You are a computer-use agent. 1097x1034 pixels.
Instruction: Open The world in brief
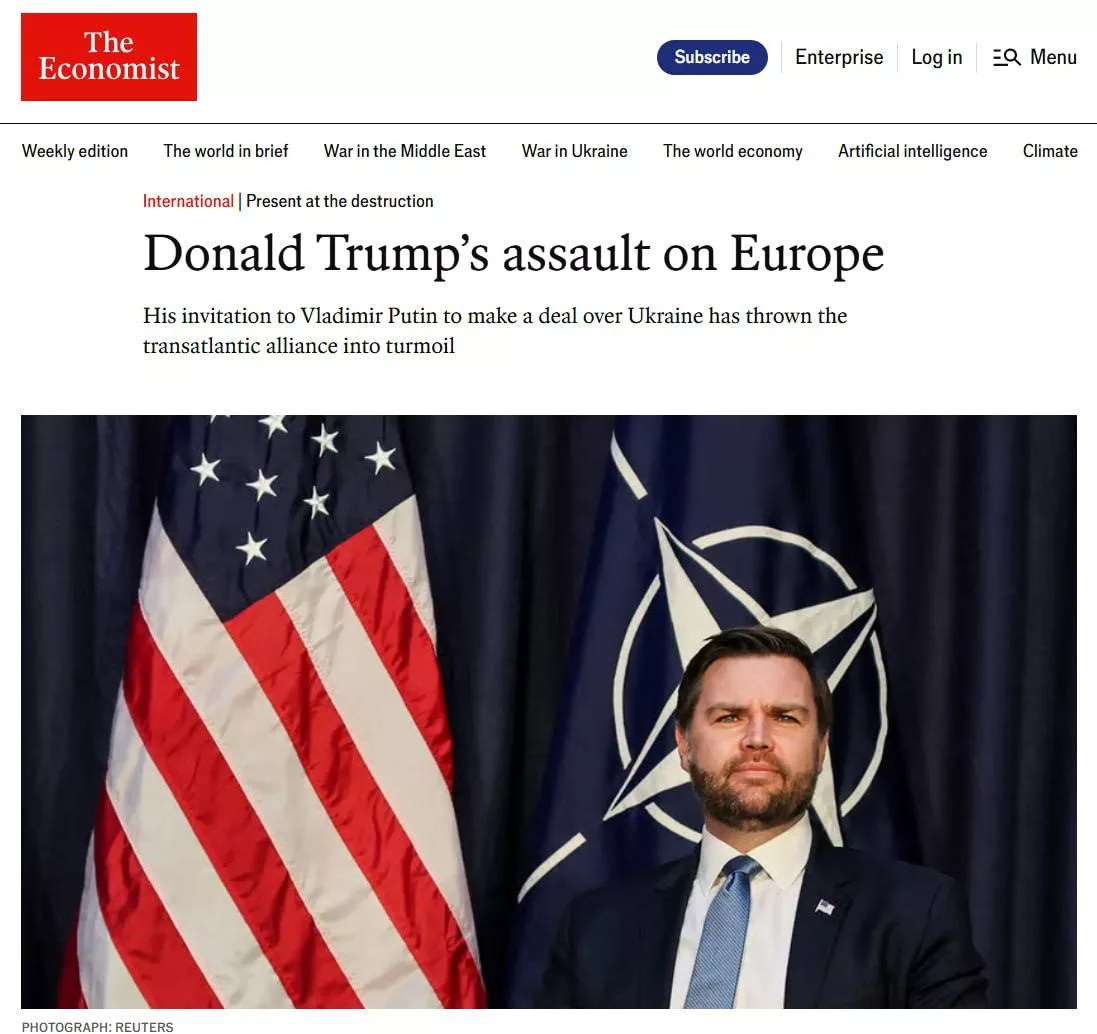click(225, 151)
